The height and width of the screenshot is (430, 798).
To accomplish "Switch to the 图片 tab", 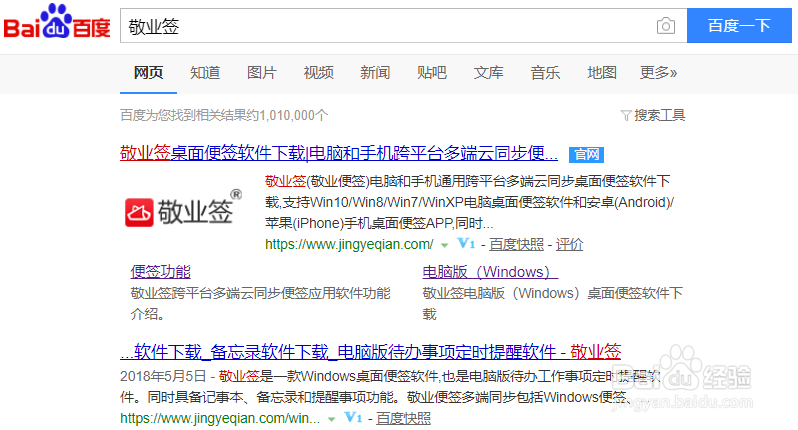I will click(x=262, y=73).
